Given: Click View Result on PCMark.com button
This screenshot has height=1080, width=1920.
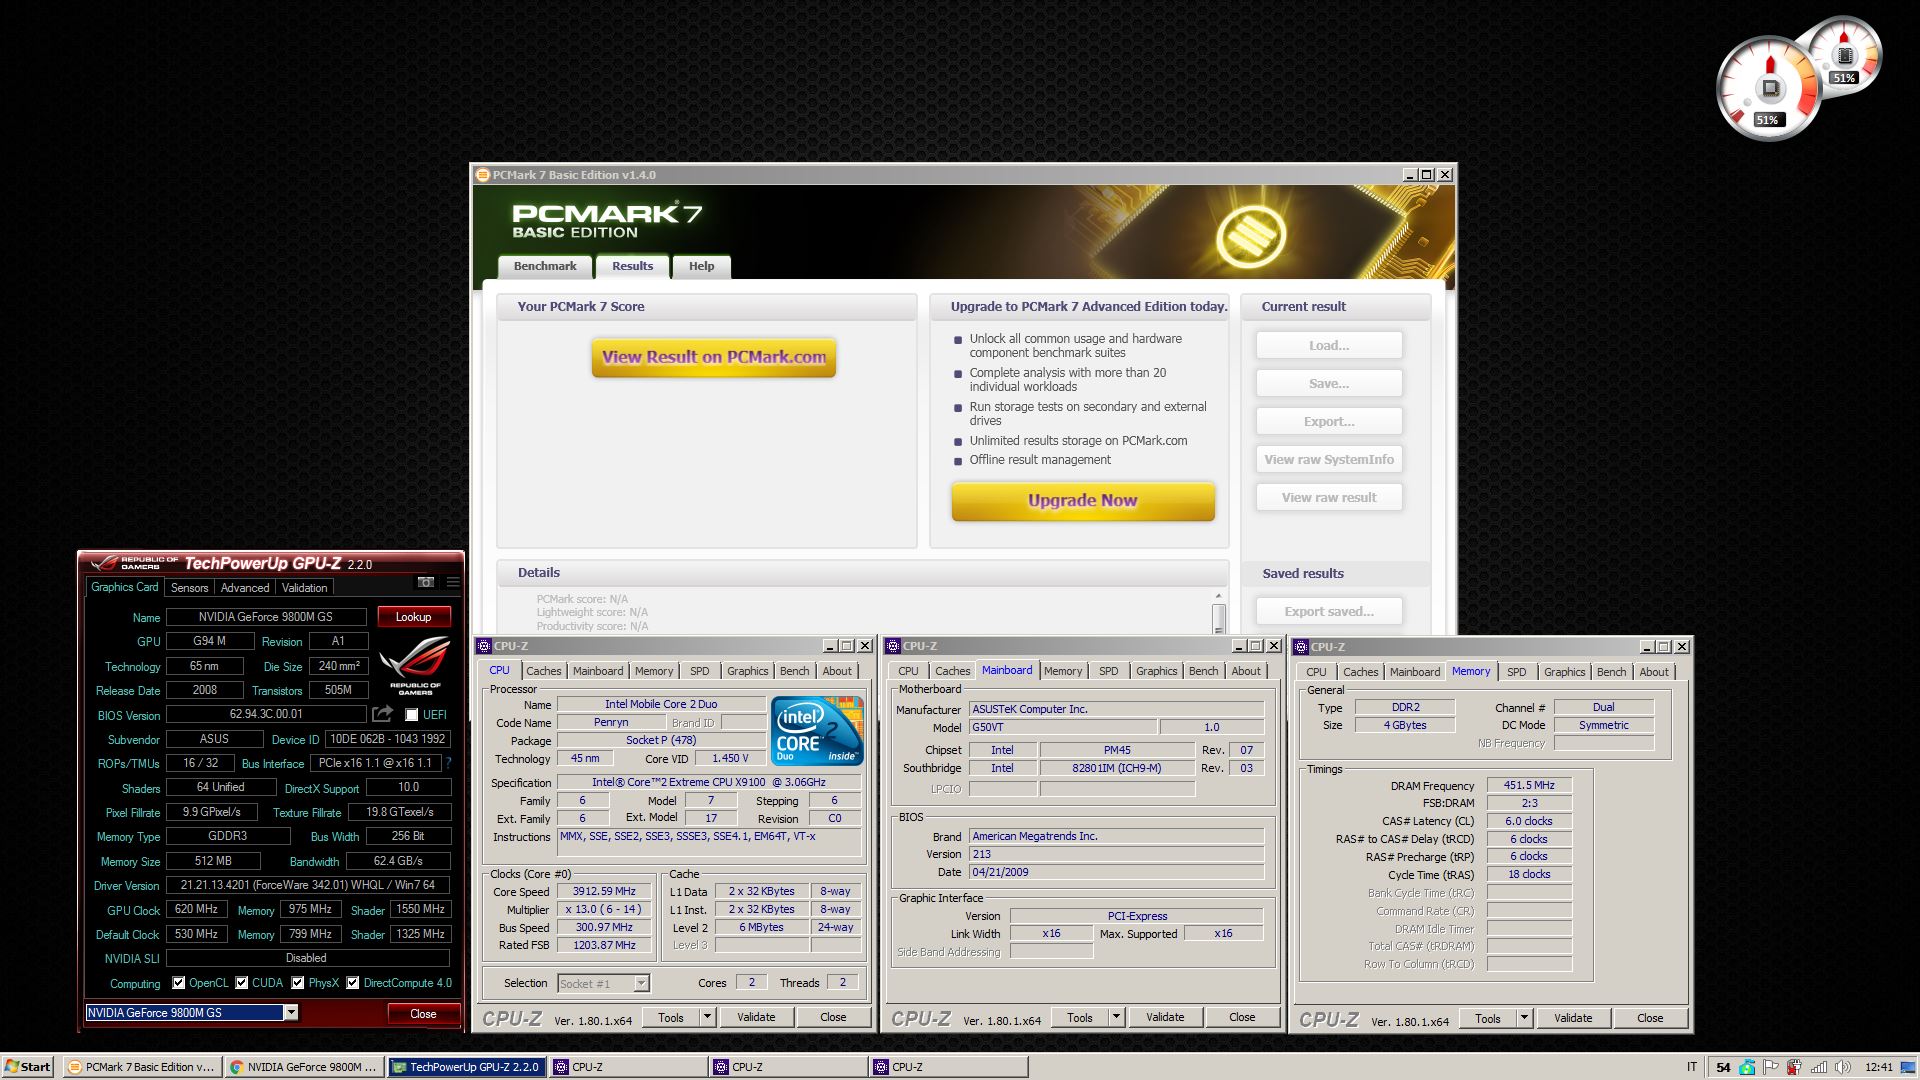Looking at the screenshot, I should pos(713,357).
